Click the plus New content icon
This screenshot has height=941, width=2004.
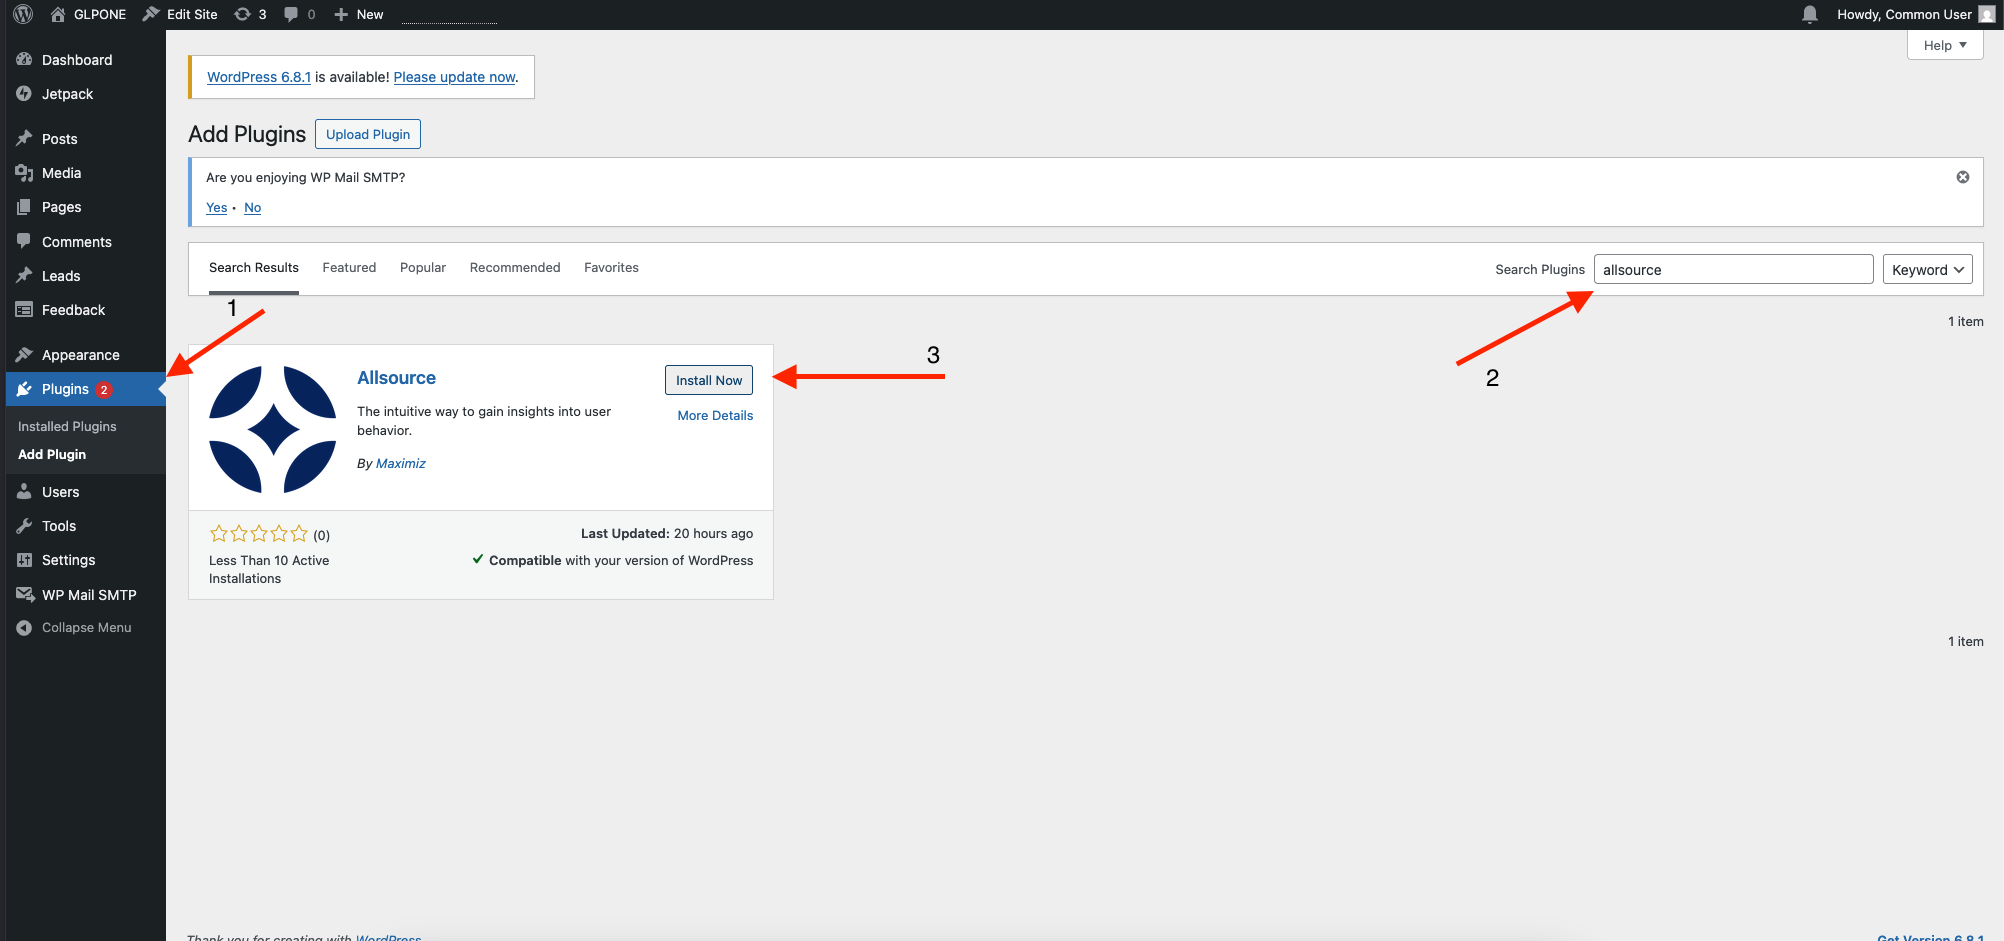341,14
